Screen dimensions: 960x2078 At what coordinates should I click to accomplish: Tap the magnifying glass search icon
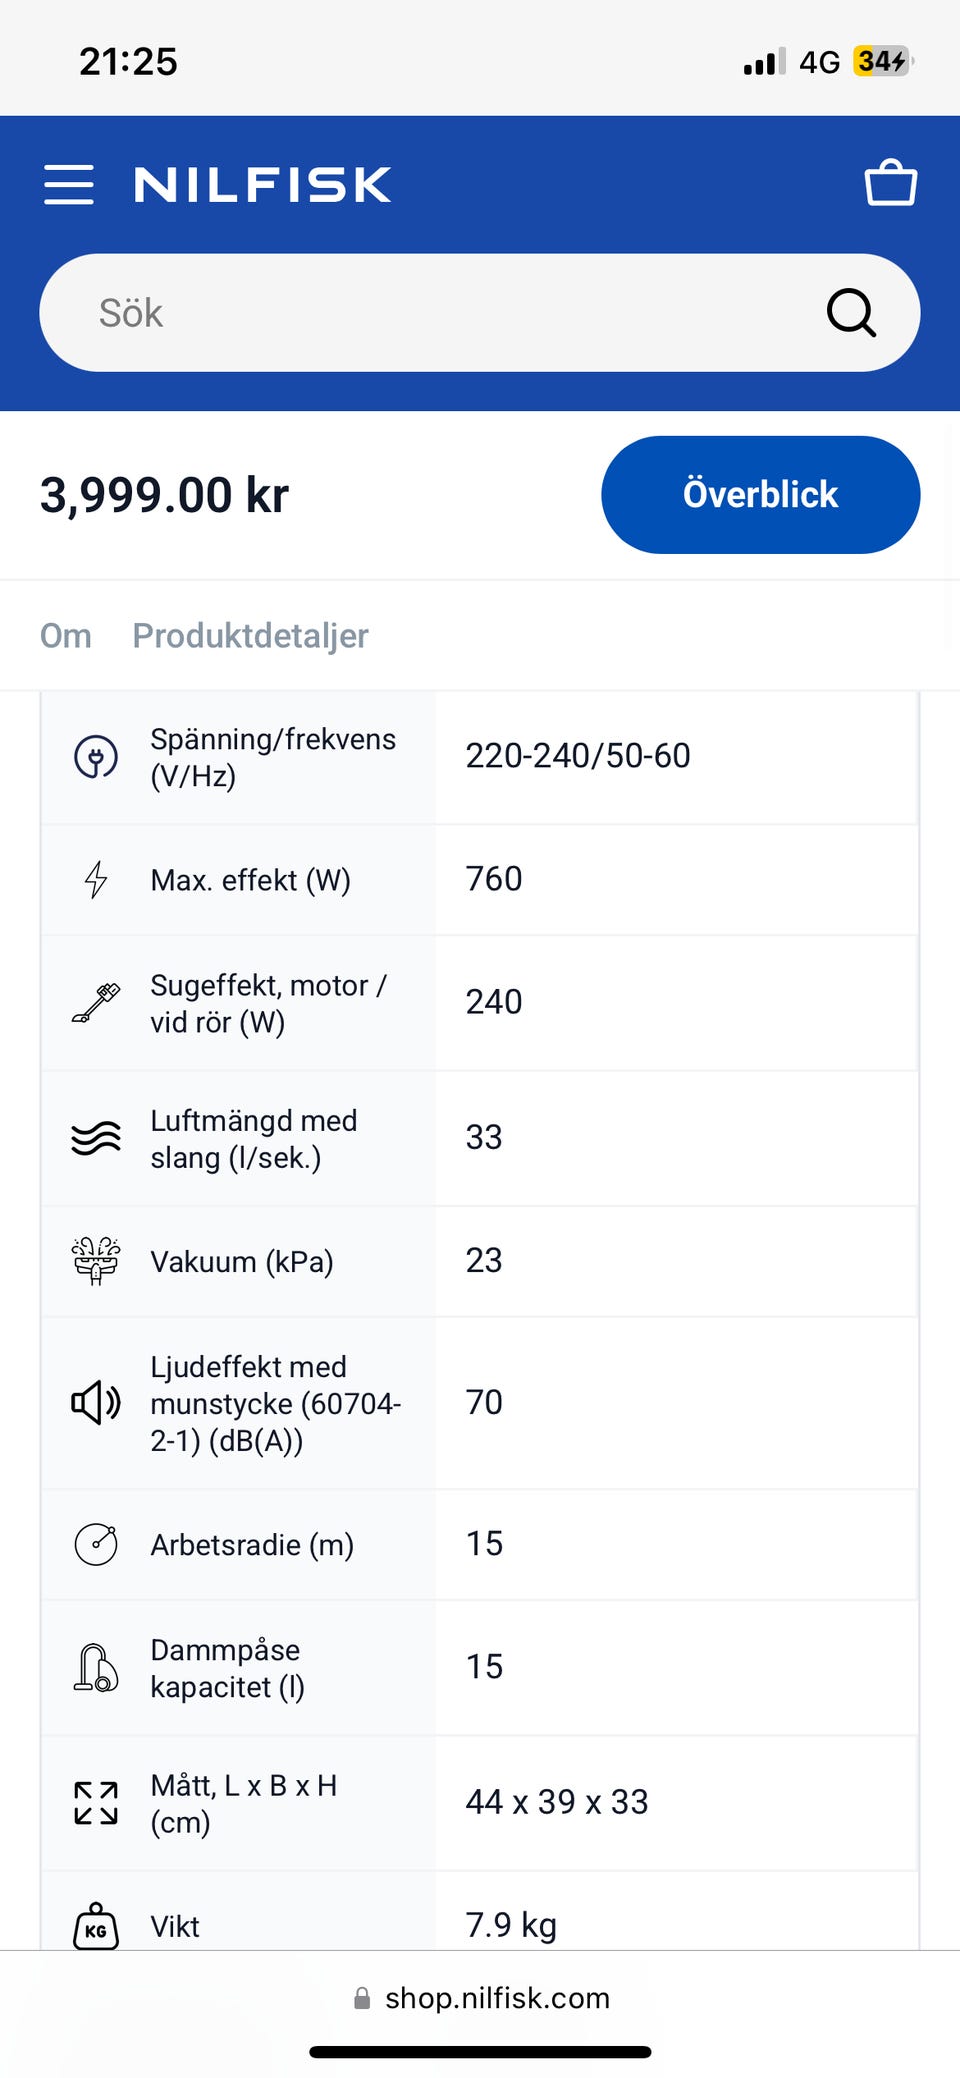[851, 313]
